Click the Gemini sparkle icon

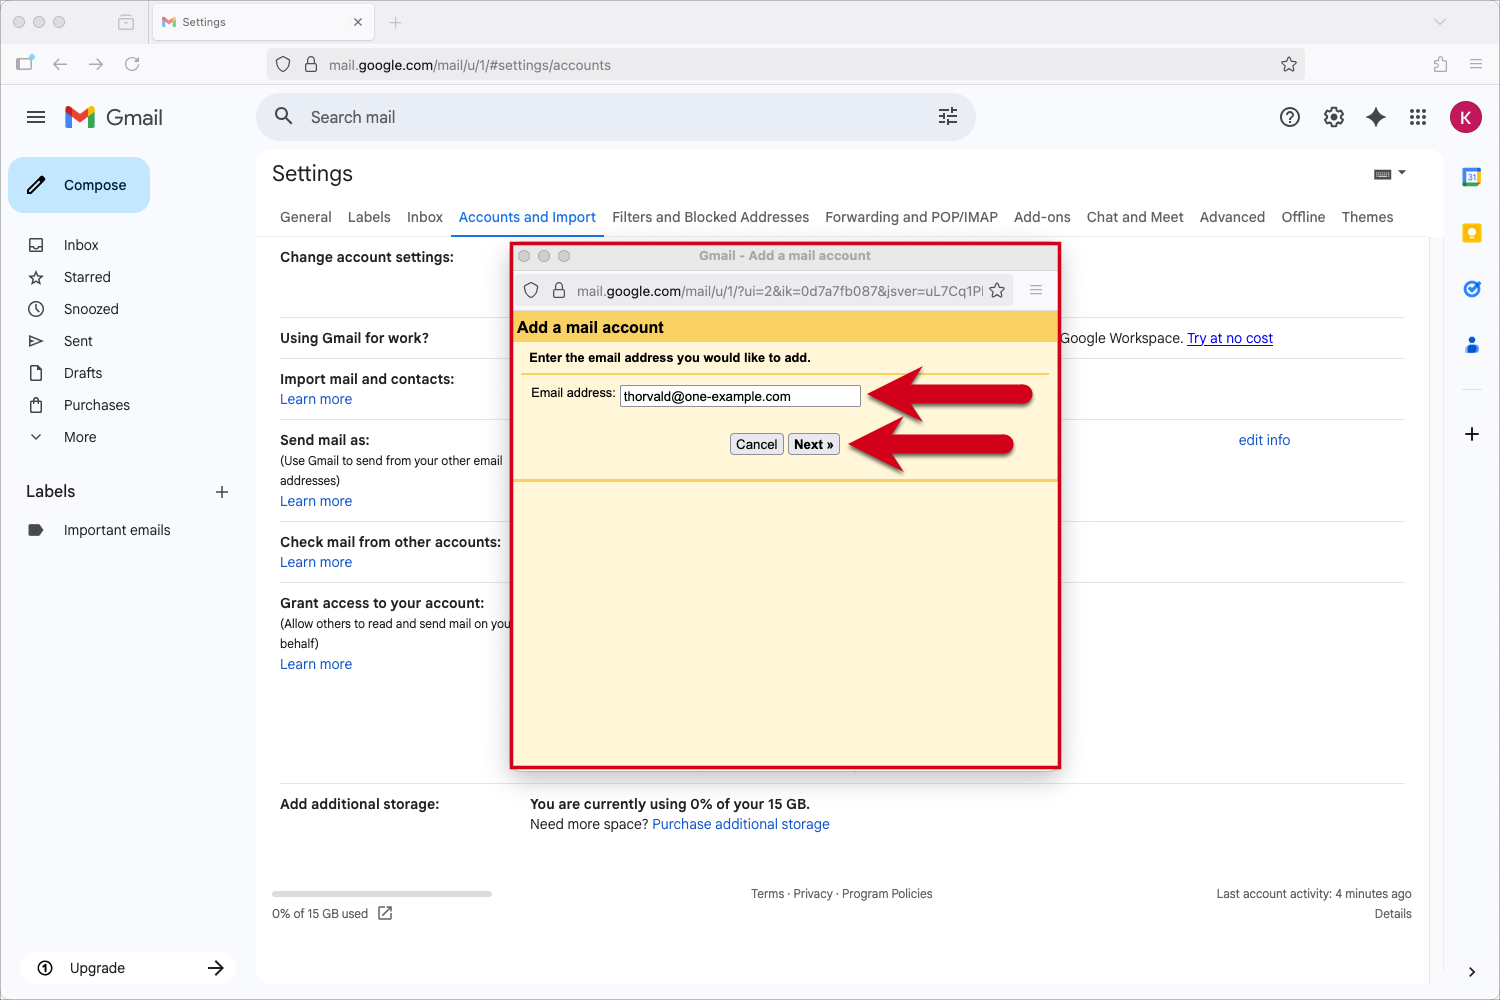1376,117
